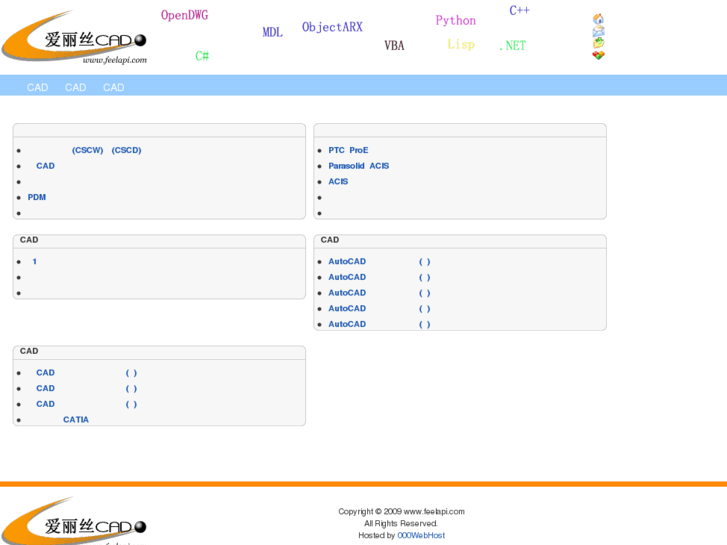
Task: Click the home house icon
Action: tap(598, 19)
